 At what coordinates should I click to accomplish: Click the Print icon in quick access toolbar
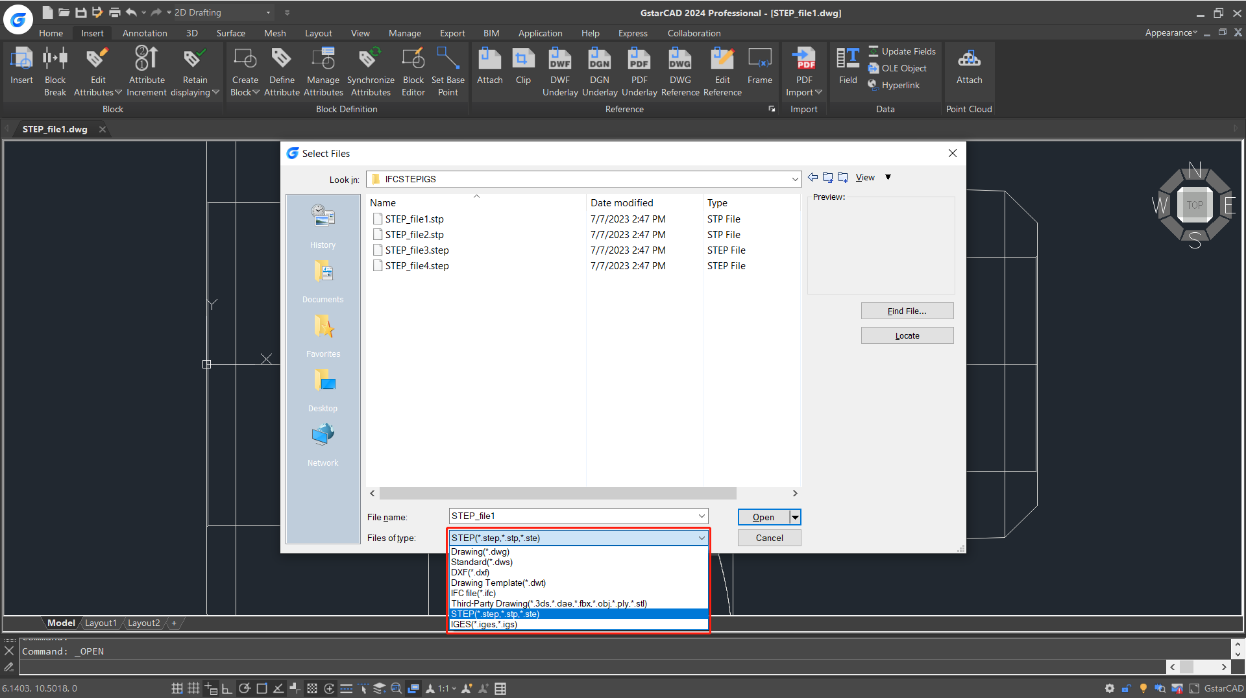[114, 12]
